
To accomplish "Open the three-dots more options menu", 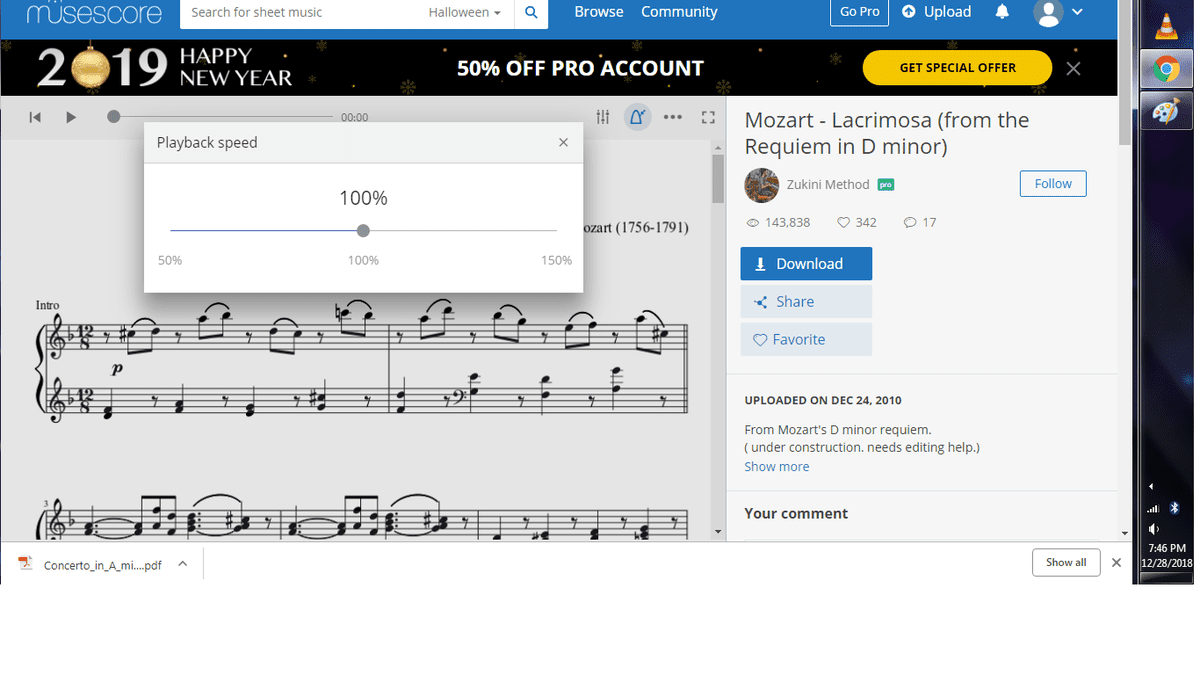I will click(673, 117).
